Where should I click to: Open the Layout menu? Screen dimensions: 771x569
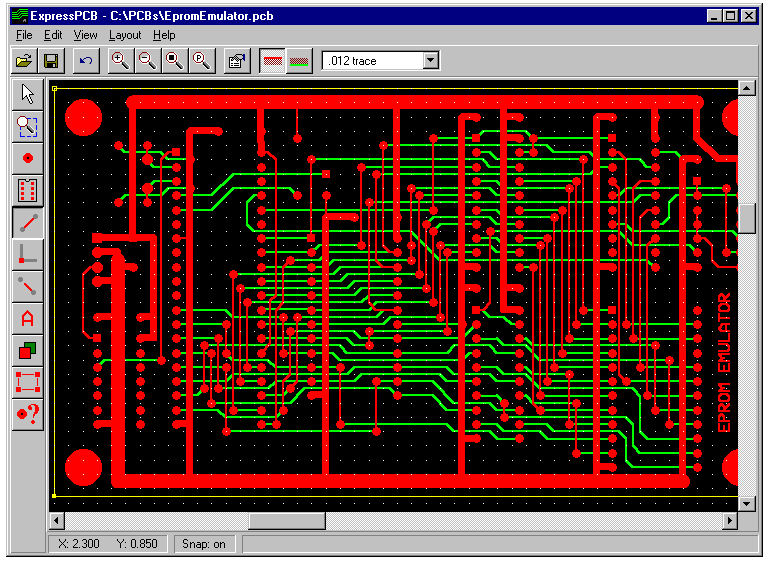[125, 35]
